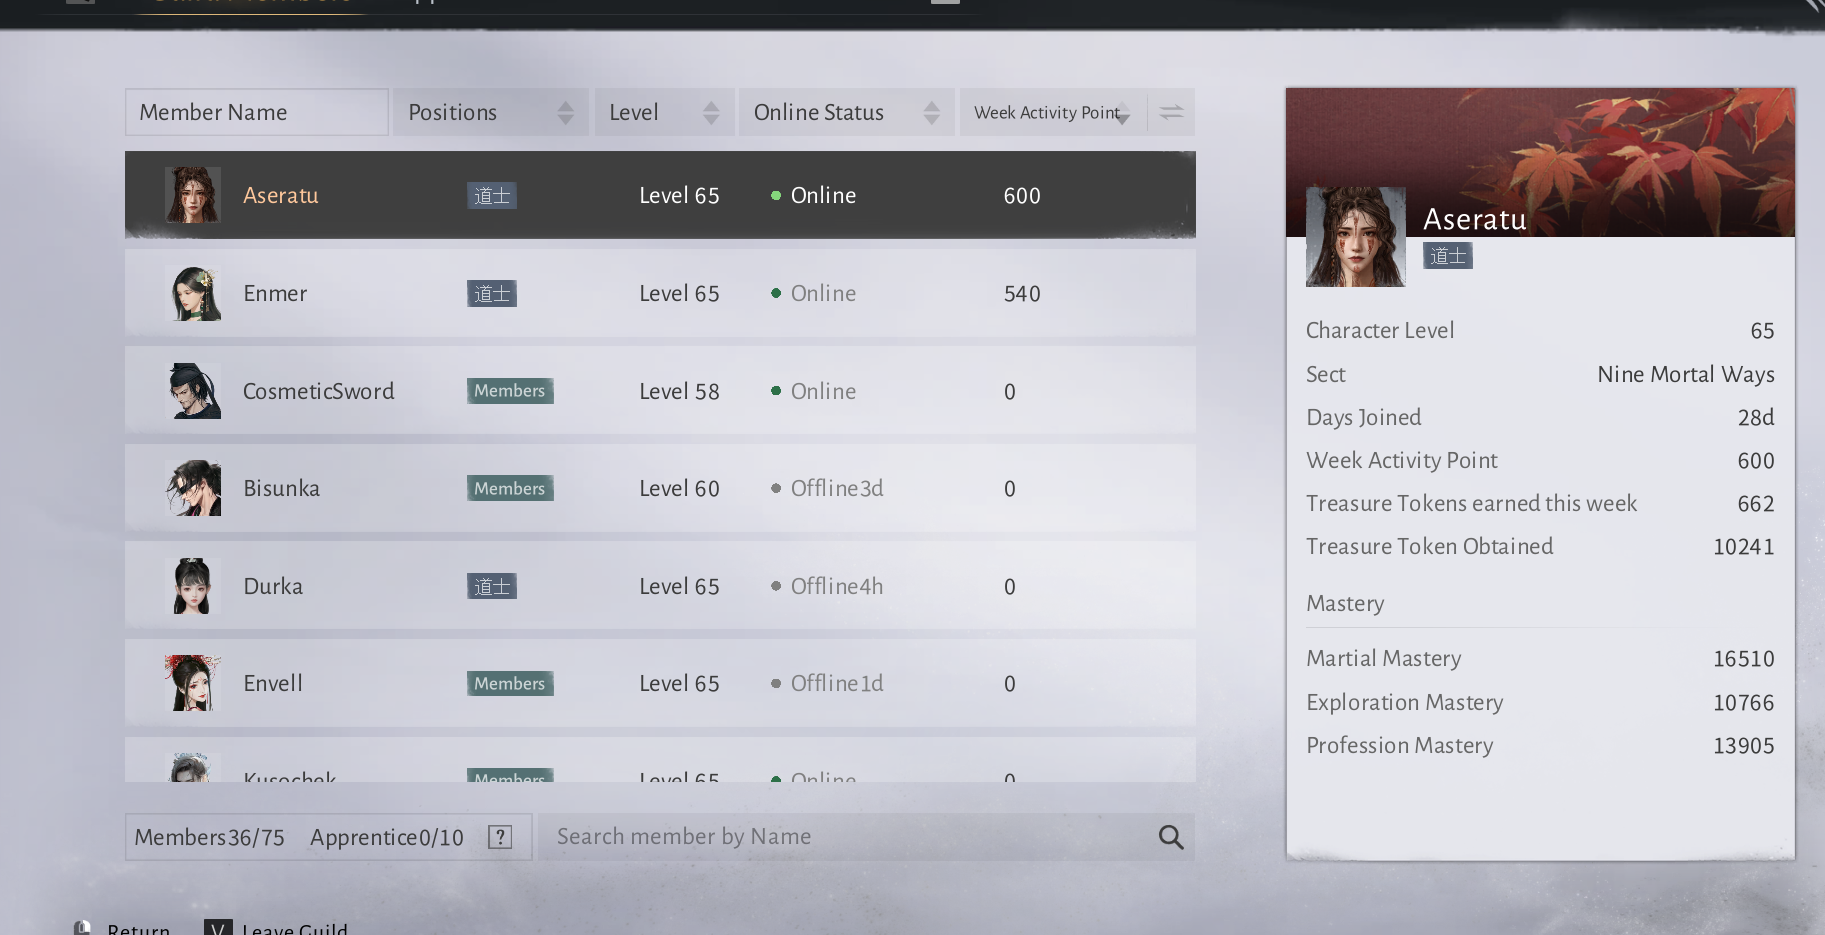Sort members by Positions
Viewport: 1825px width, 935px height.
tap(490, 112)
